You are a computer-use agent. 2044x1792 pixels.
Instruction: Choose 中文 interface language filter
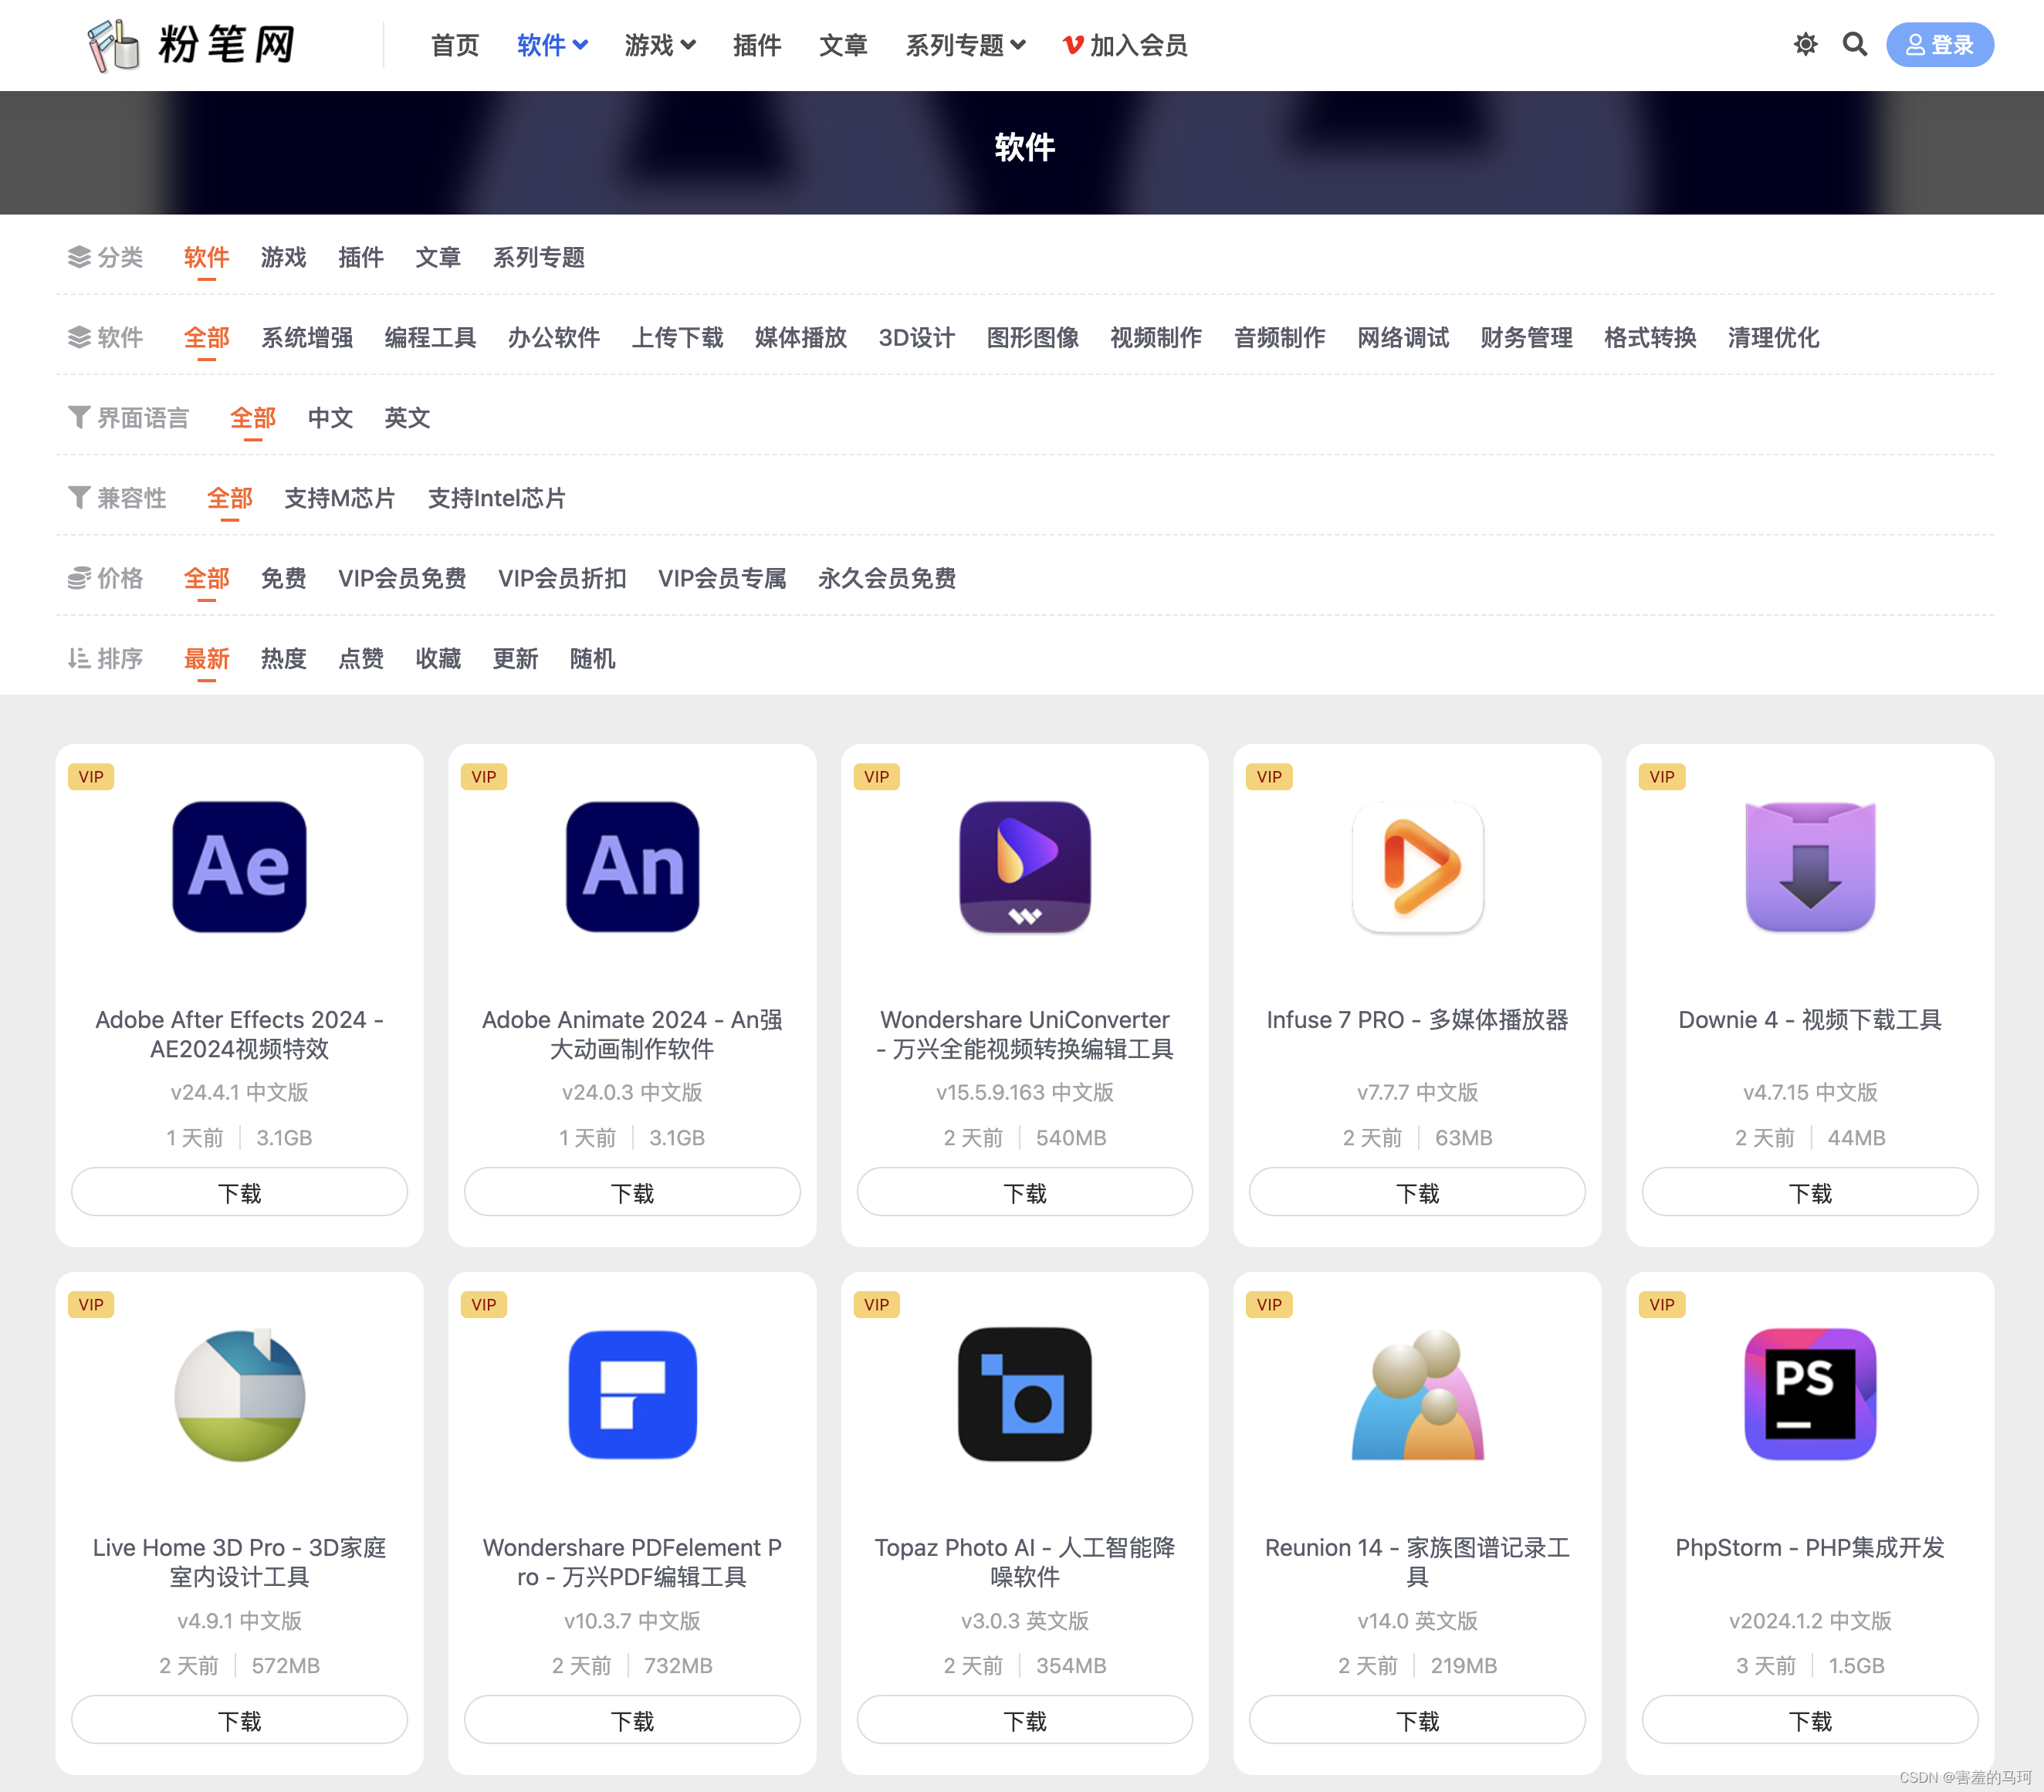tap(330, 418)
